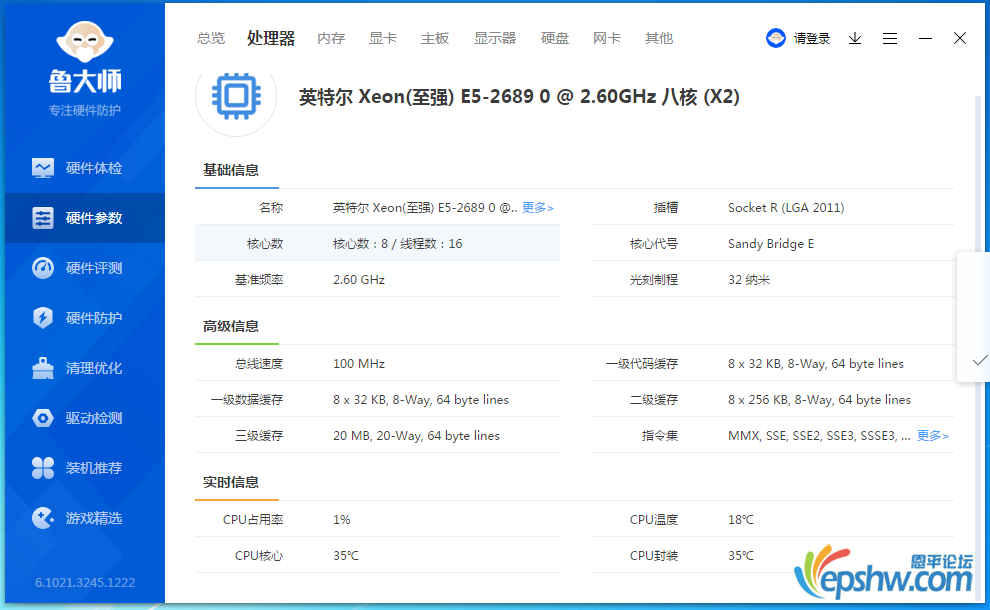Click 更多> next to processor name
This screenshot has height=610, width=990.
pyautogui.click(x=537, y=208)
